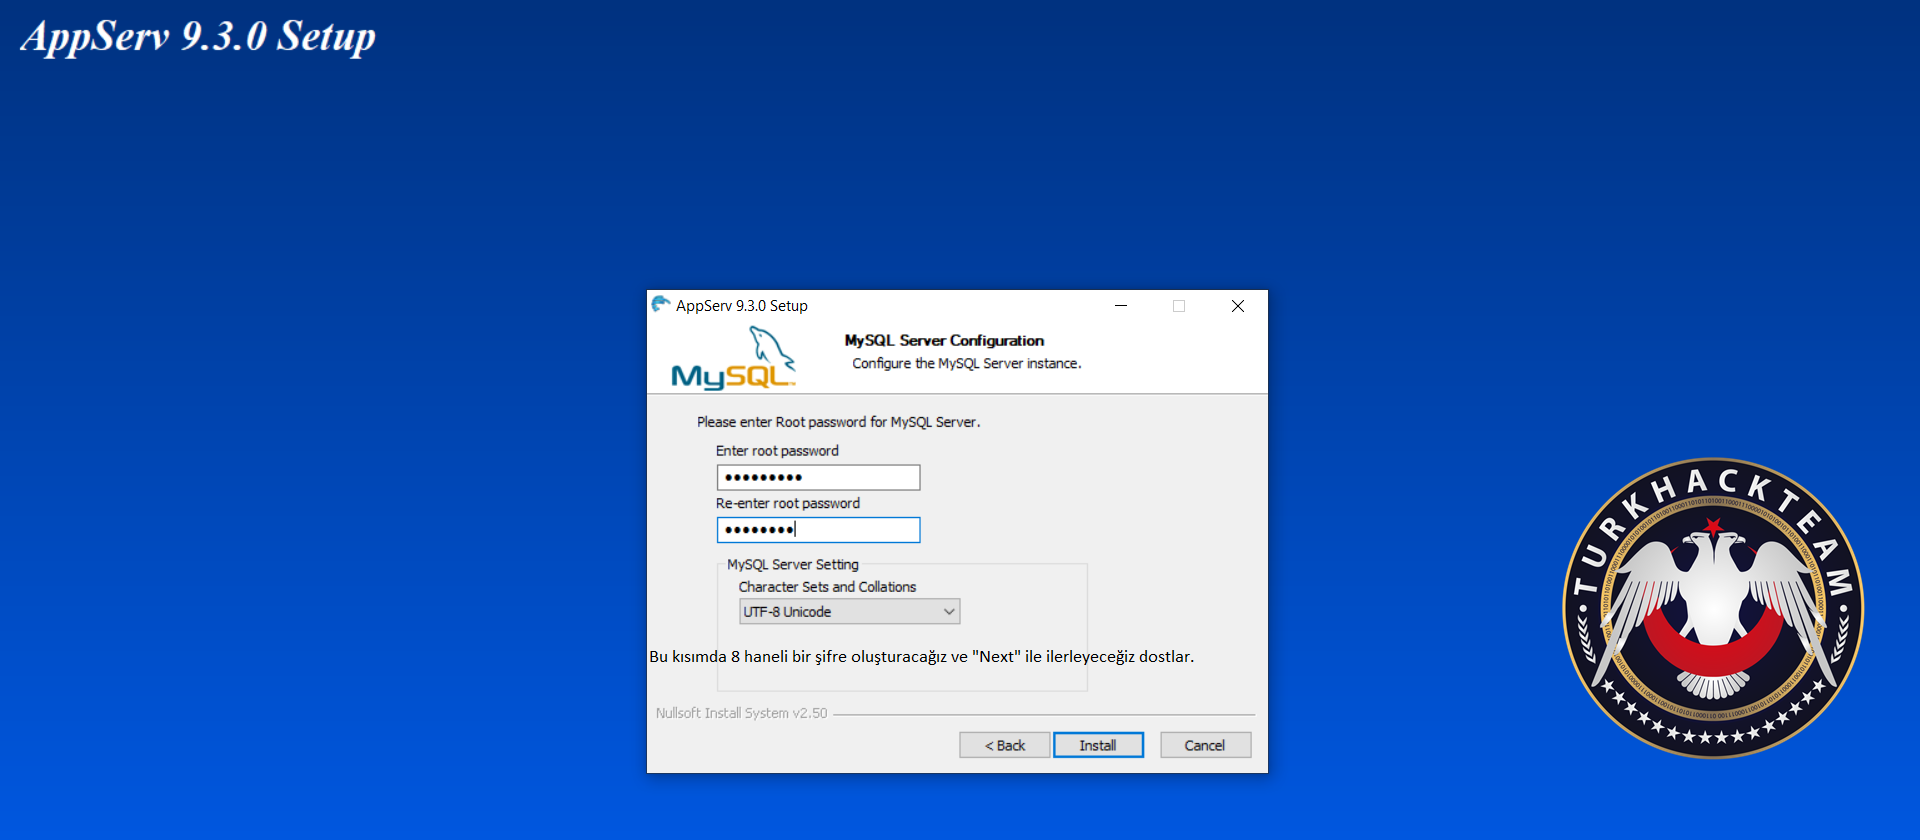The image size is (1920, 840).
Task: Click the 'Character Sets and Collations' label
Action: tap(827, 587)
